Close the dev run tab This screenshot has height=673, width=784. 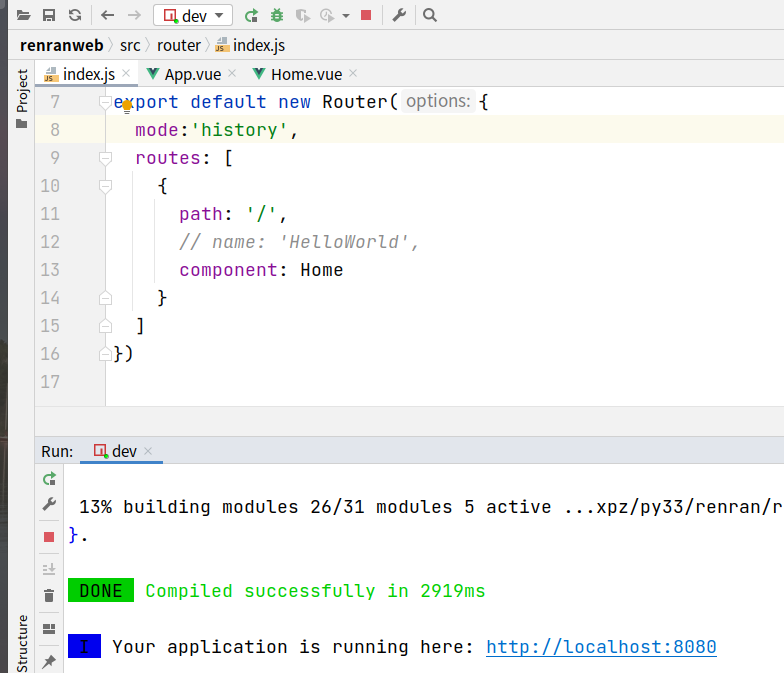pyautogui.click(x=148, y=451)
